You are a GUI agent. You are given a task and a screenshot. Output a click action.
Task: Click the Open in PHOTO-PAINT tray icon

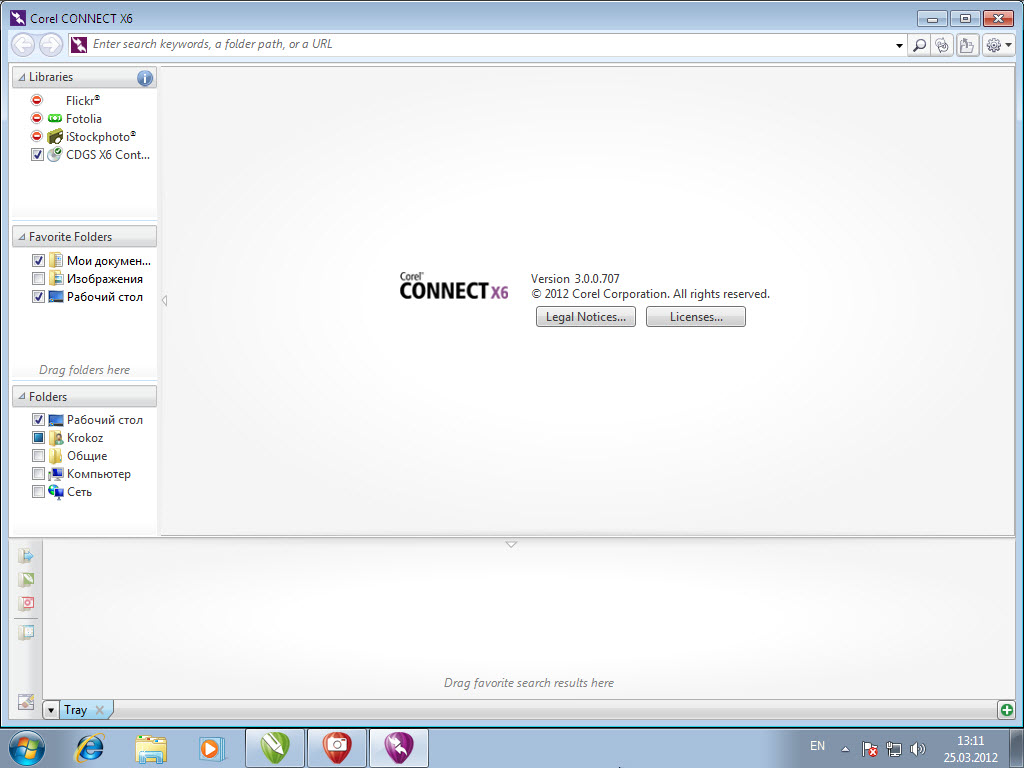point(27,604)
